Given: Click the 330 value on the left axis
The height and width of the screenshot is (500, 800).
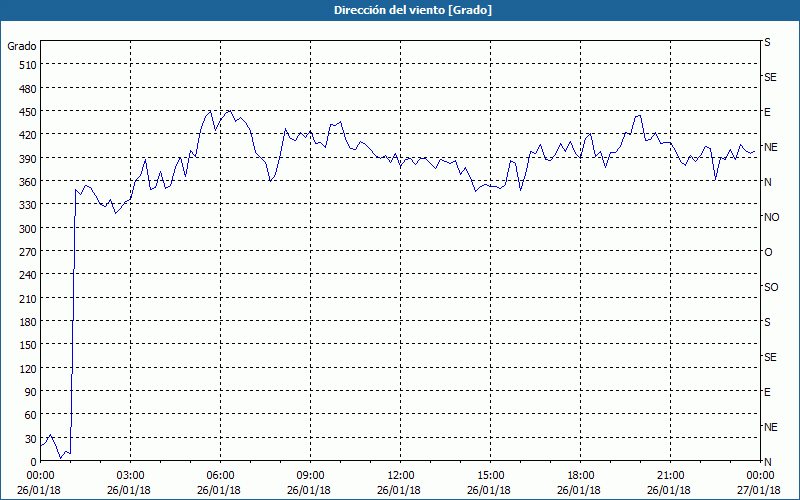Looking at the screenshot, I should click(x=28, y=205).
